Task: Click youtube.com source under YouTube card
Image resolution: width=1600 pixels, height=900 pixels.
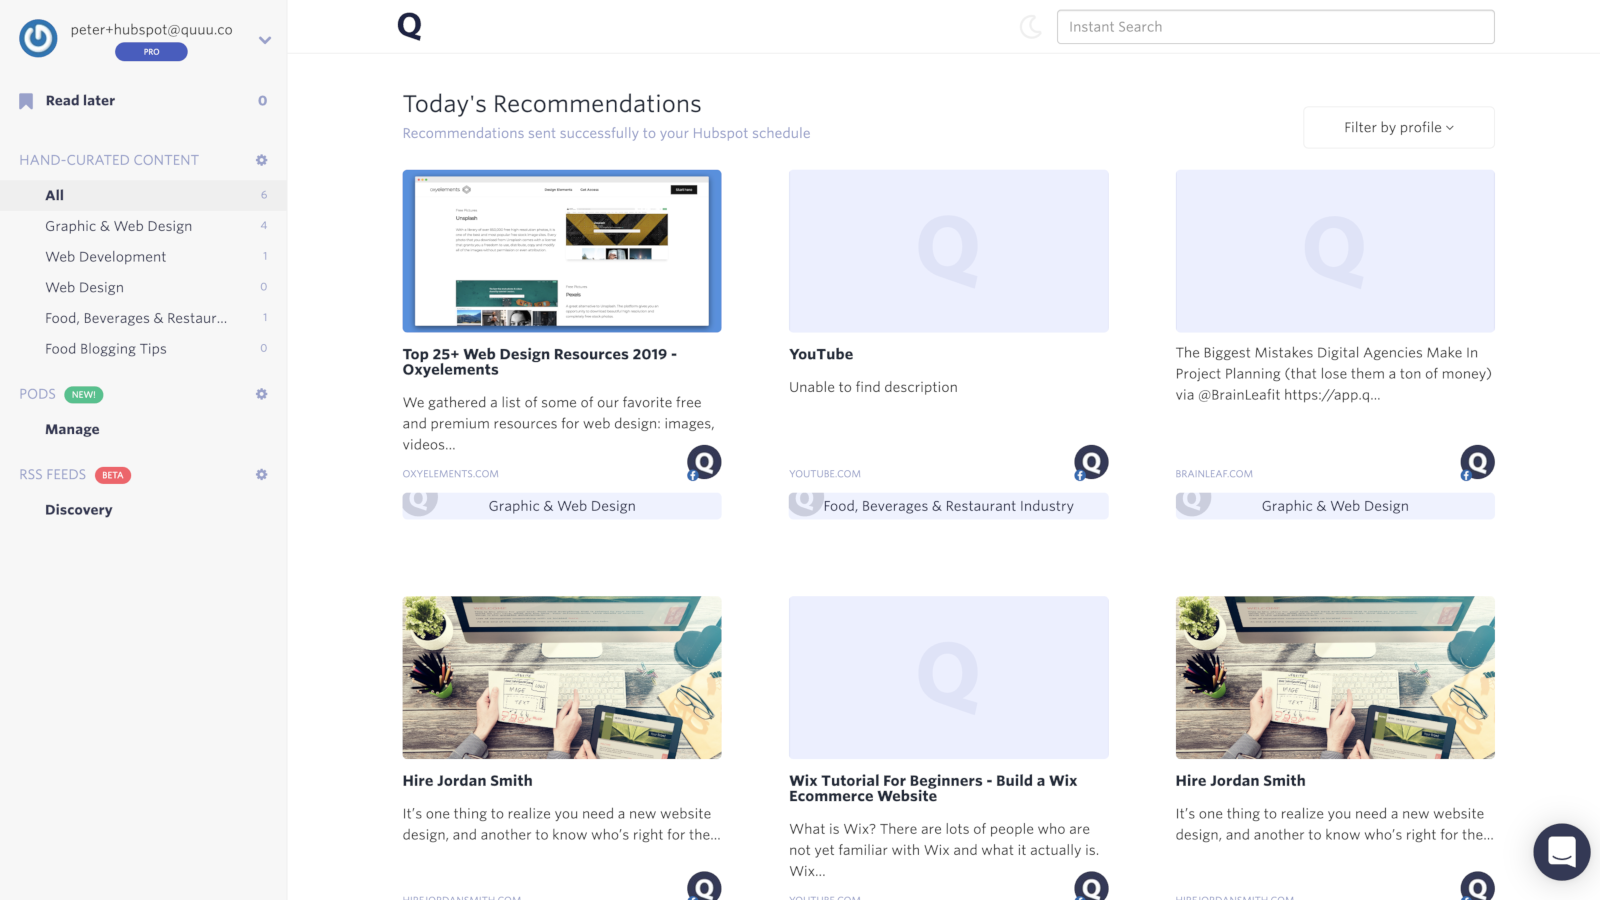Action: 825,474
